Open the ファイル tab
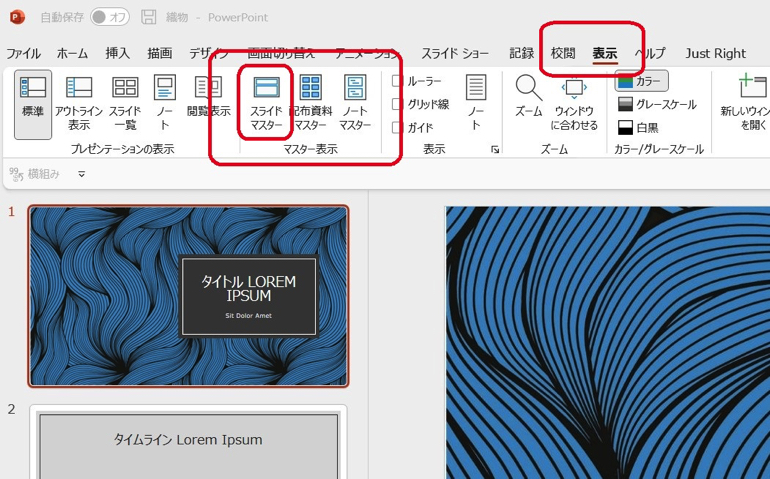The width and height of the screenshot is (770, 479). point(23,53)
